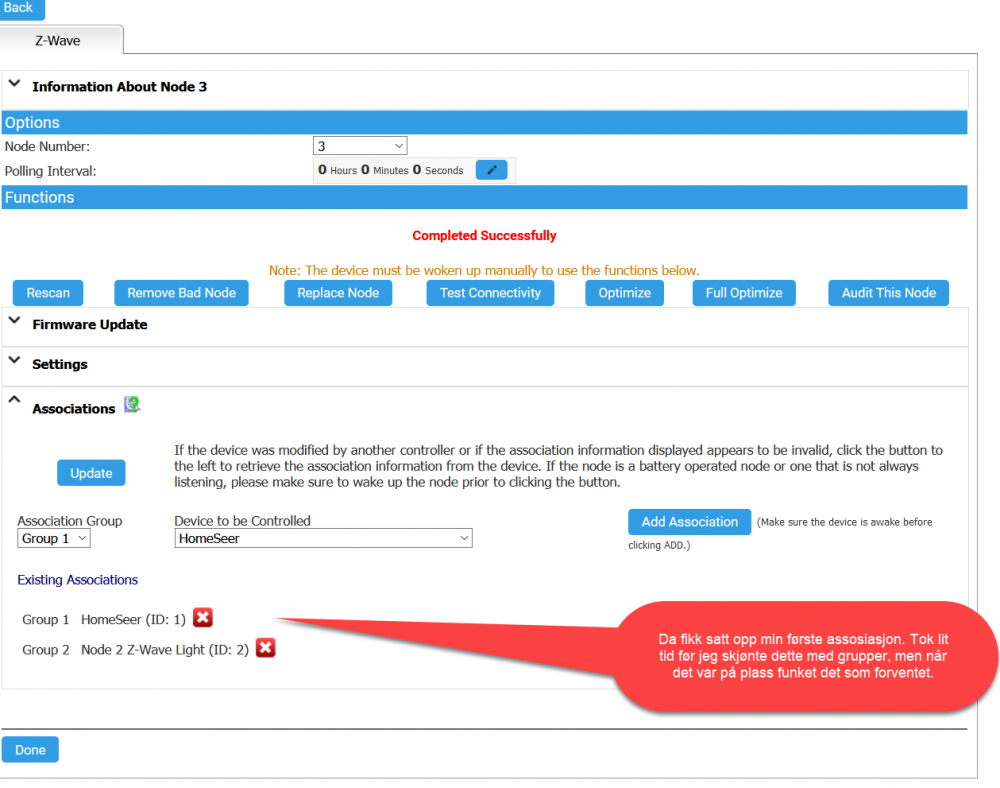Run Test Connectivity
The height and width of the screenshot is (788, 1000).
pos(490,293)
